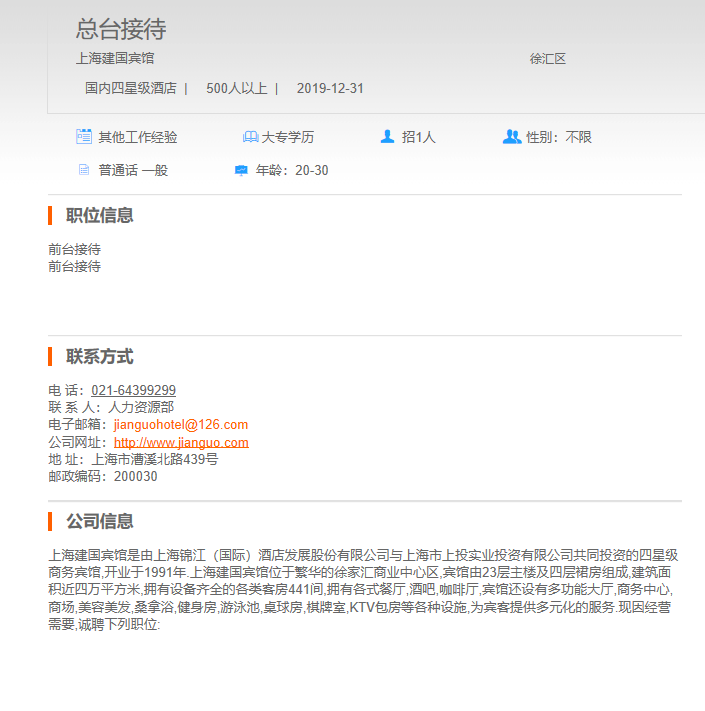Screen dimensions: 705x711
Task: Click the person icon beside 招1人
Action: point(387,137)
